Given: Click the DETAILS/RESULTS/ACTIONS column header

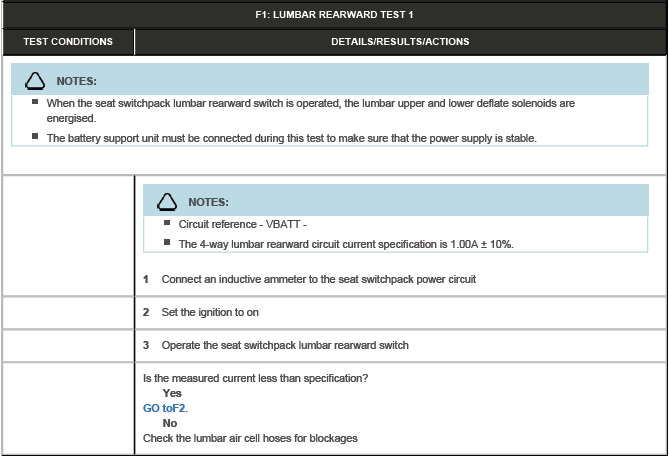Looking at the screenshot, I should click(x=400, y=42).
